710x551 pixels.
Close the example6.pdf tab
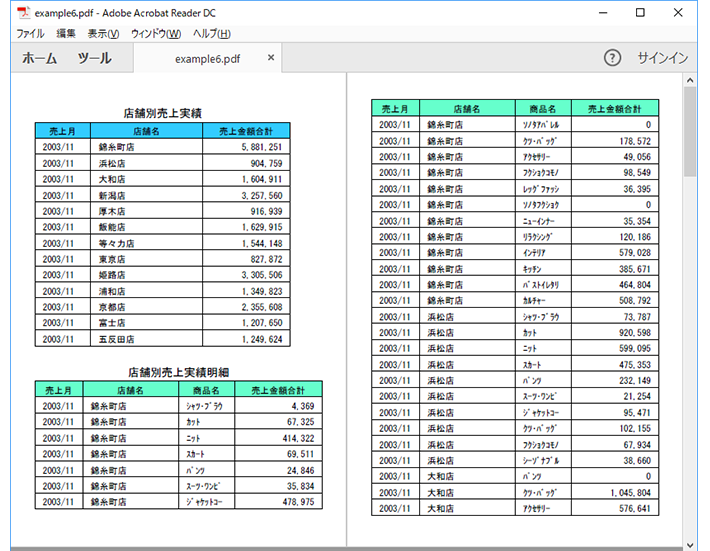pyautogui.click(x=271, y=57)
